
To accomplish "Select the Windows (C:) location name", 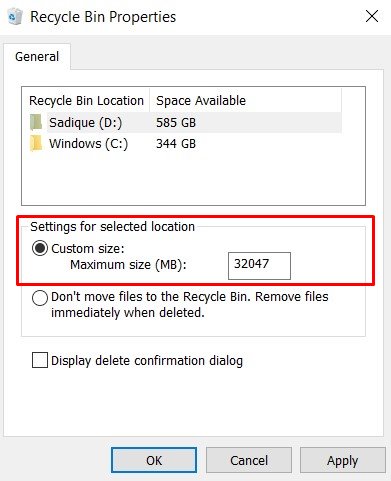I will tap(88, 144).
